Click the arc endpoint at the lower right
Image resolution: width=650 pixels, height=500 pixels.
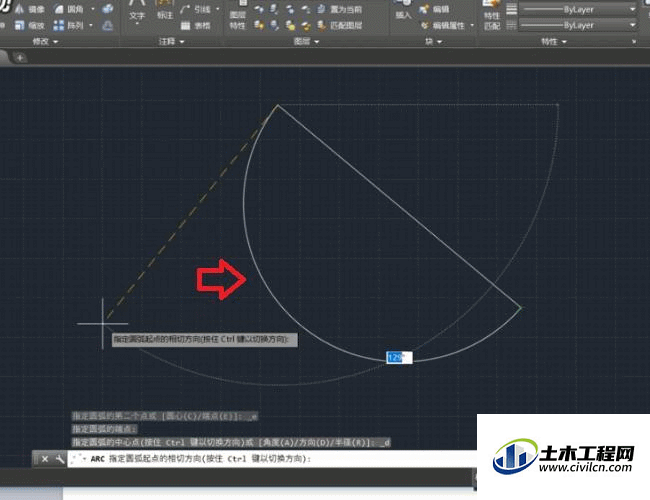point(521,308)
